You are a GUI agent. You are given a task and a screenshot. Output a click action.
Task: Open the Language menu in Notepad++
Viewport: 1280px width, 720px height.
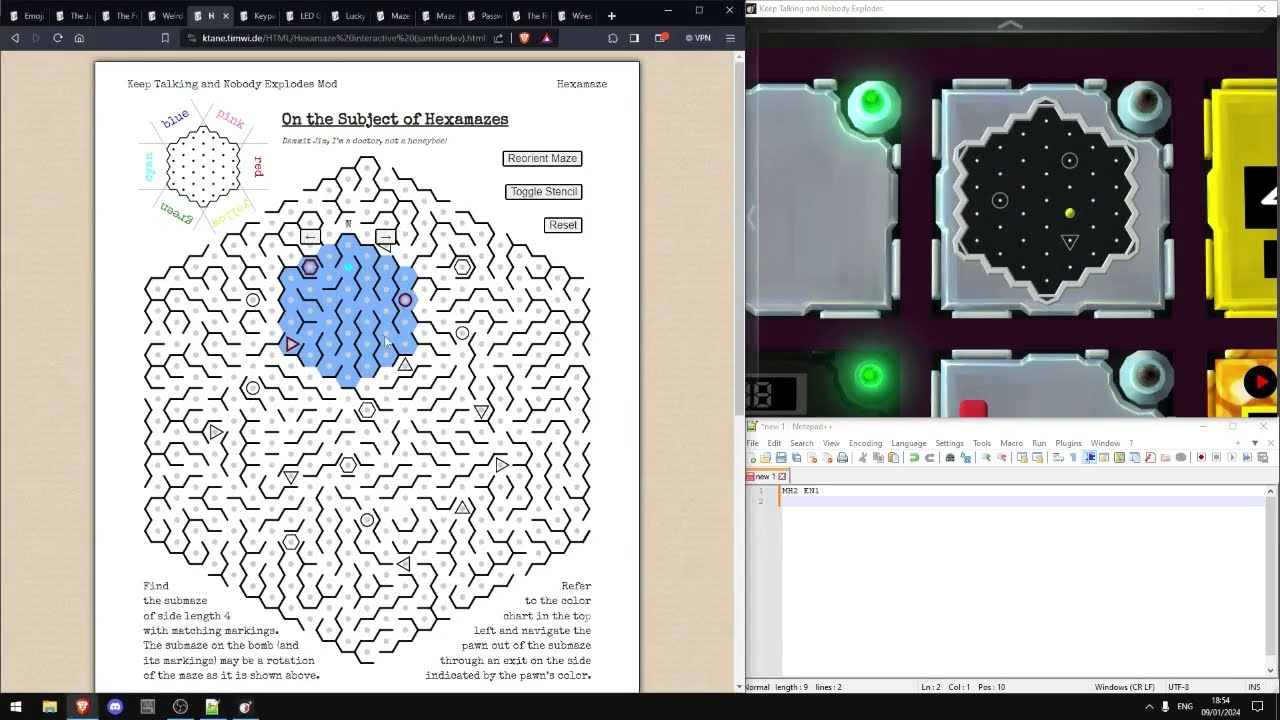point(908,443)
